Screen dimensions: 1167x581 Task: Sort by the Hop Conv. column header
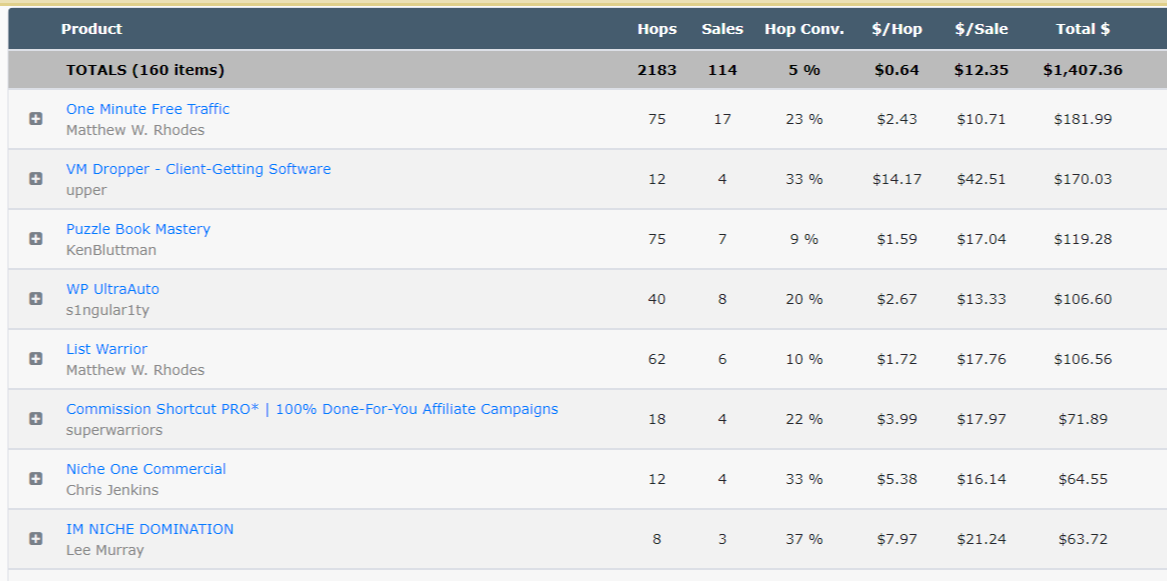pos(805,29)
